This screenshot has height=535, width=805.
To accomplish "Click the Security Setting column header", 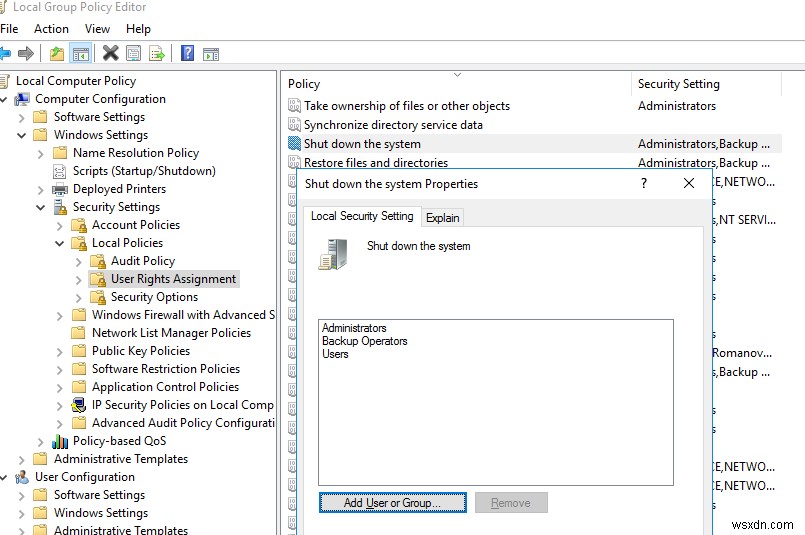I will coord(706,84).
